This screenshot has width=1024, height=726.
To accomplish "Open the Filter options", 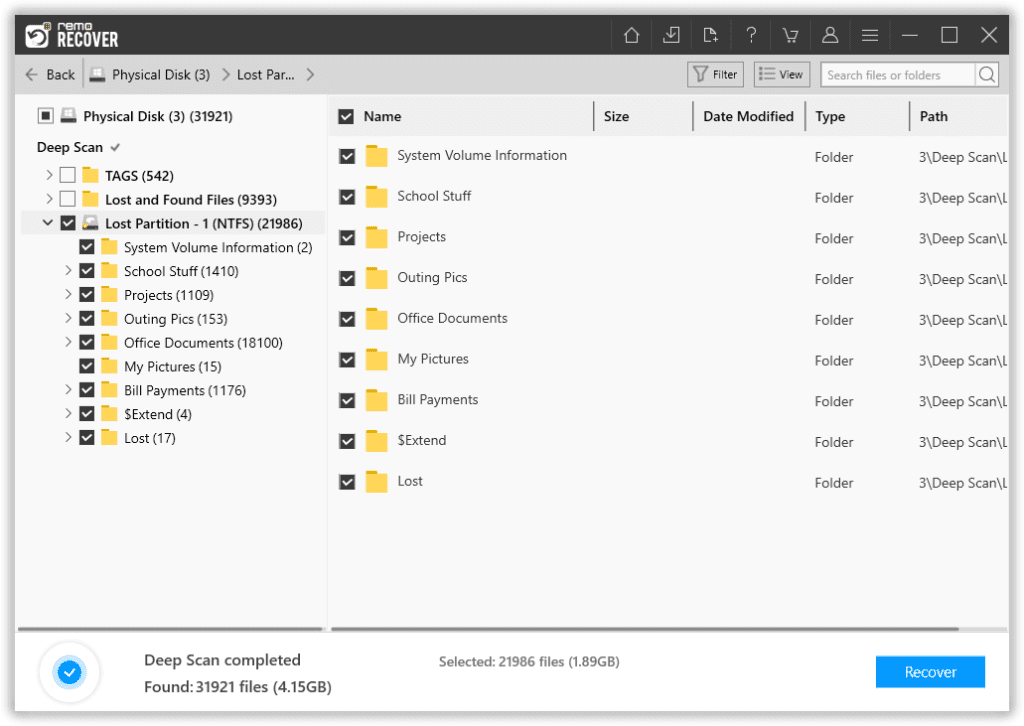I will (714, 74).
